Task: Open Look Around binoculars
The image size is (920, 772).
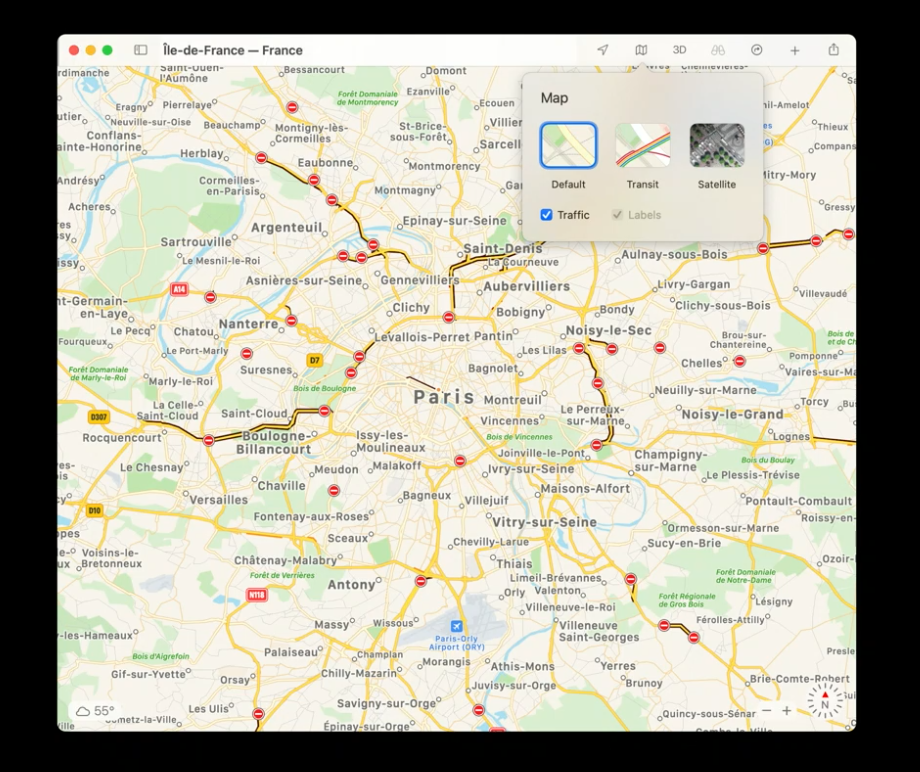Action: coord(718,50)
